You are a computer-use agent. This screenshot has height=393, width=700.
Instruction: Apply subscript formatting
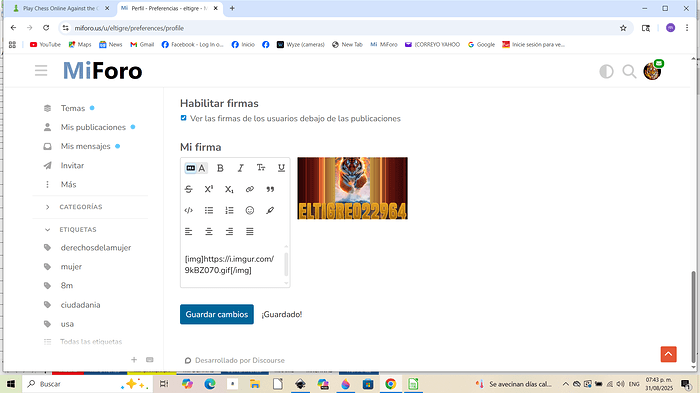(229, 189)
